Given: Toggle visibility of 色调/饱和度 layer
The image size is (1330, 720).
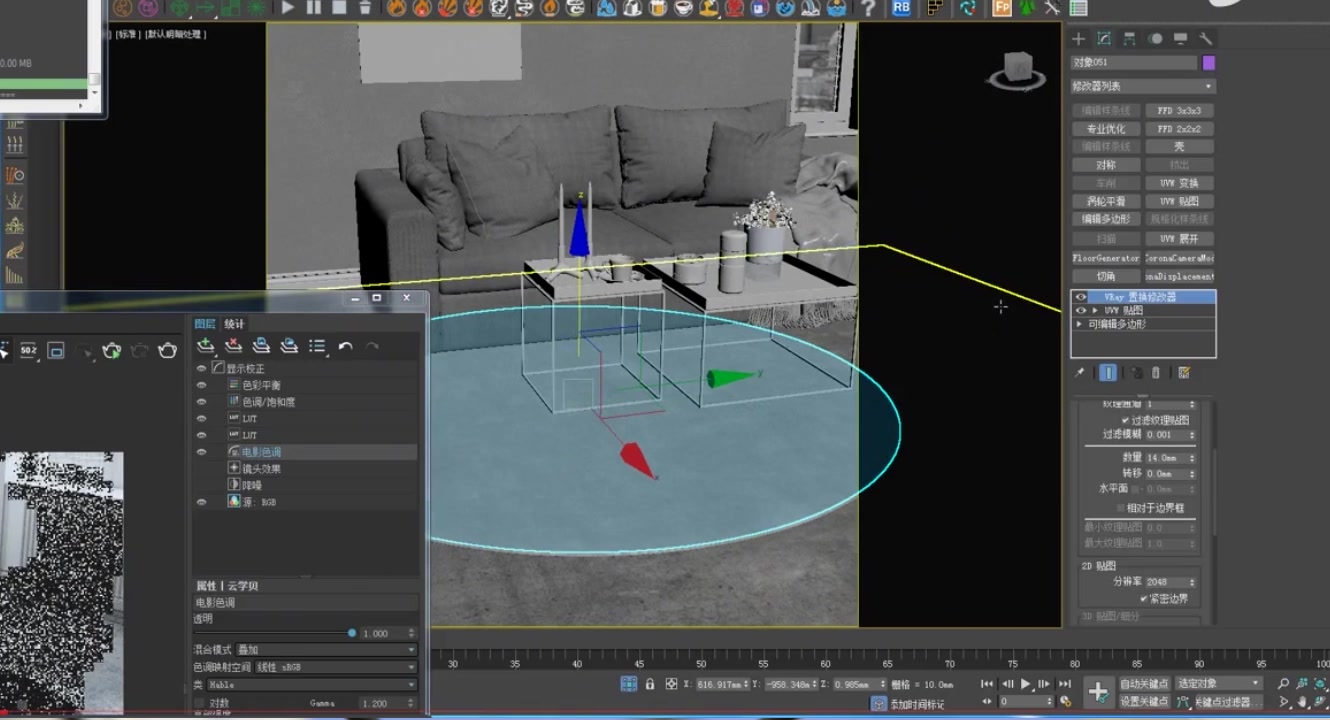Looking at the screenshot, I should 202,402.
